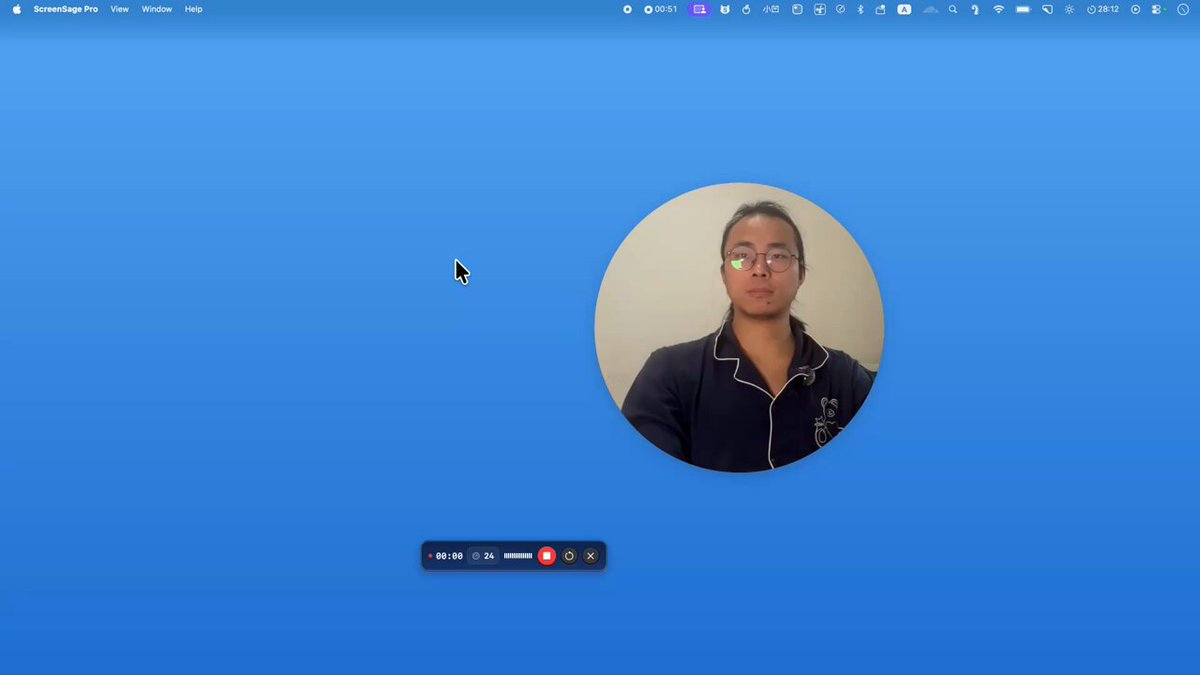Restart the recording using the circular arrow
The image size is (1200, 675).
tap(569, 556)
